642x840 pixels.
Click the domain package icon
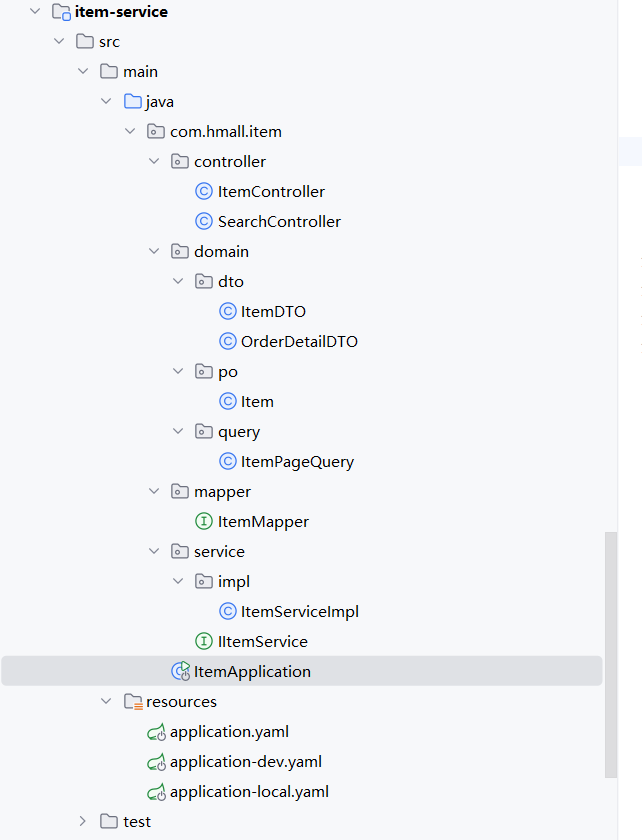[x=180, y=251]
